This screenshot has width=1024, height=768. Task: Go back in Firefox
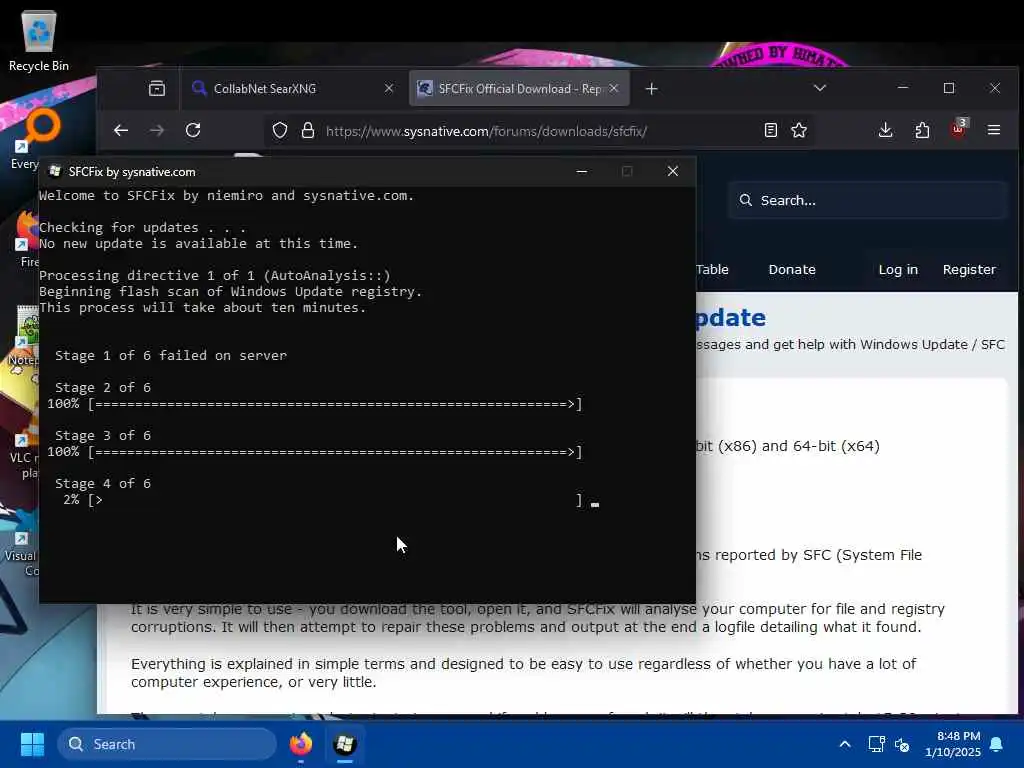pos(121,131)
